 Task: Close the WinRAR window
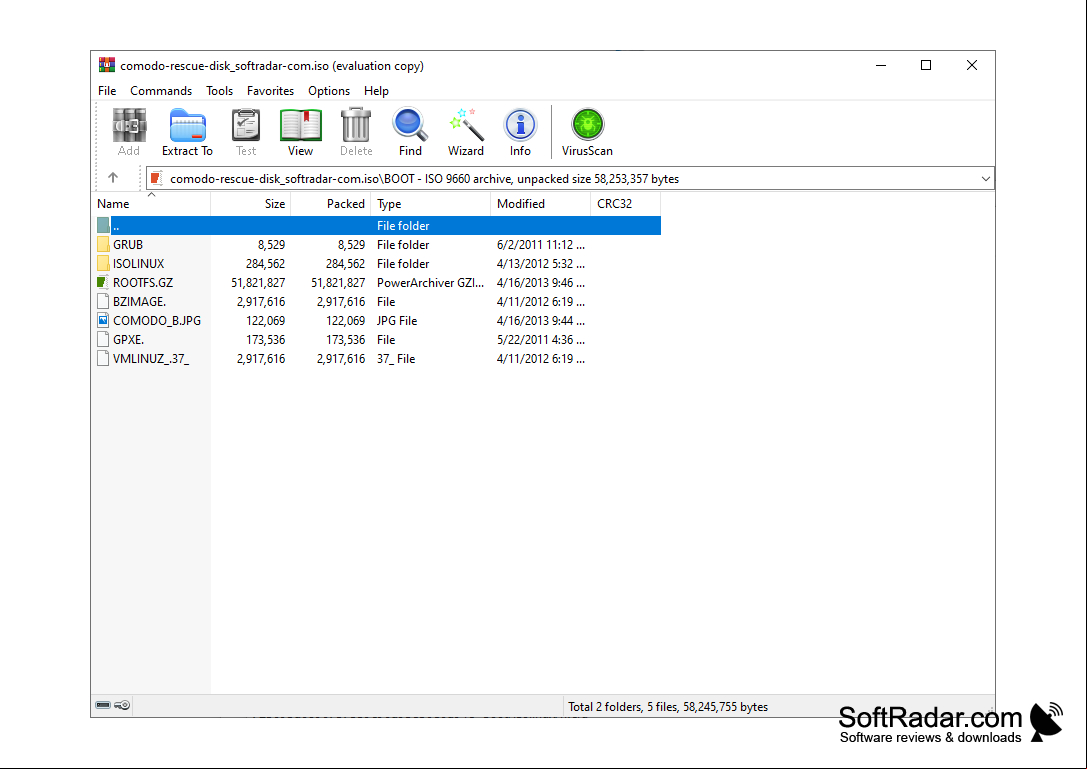(972, 65)
